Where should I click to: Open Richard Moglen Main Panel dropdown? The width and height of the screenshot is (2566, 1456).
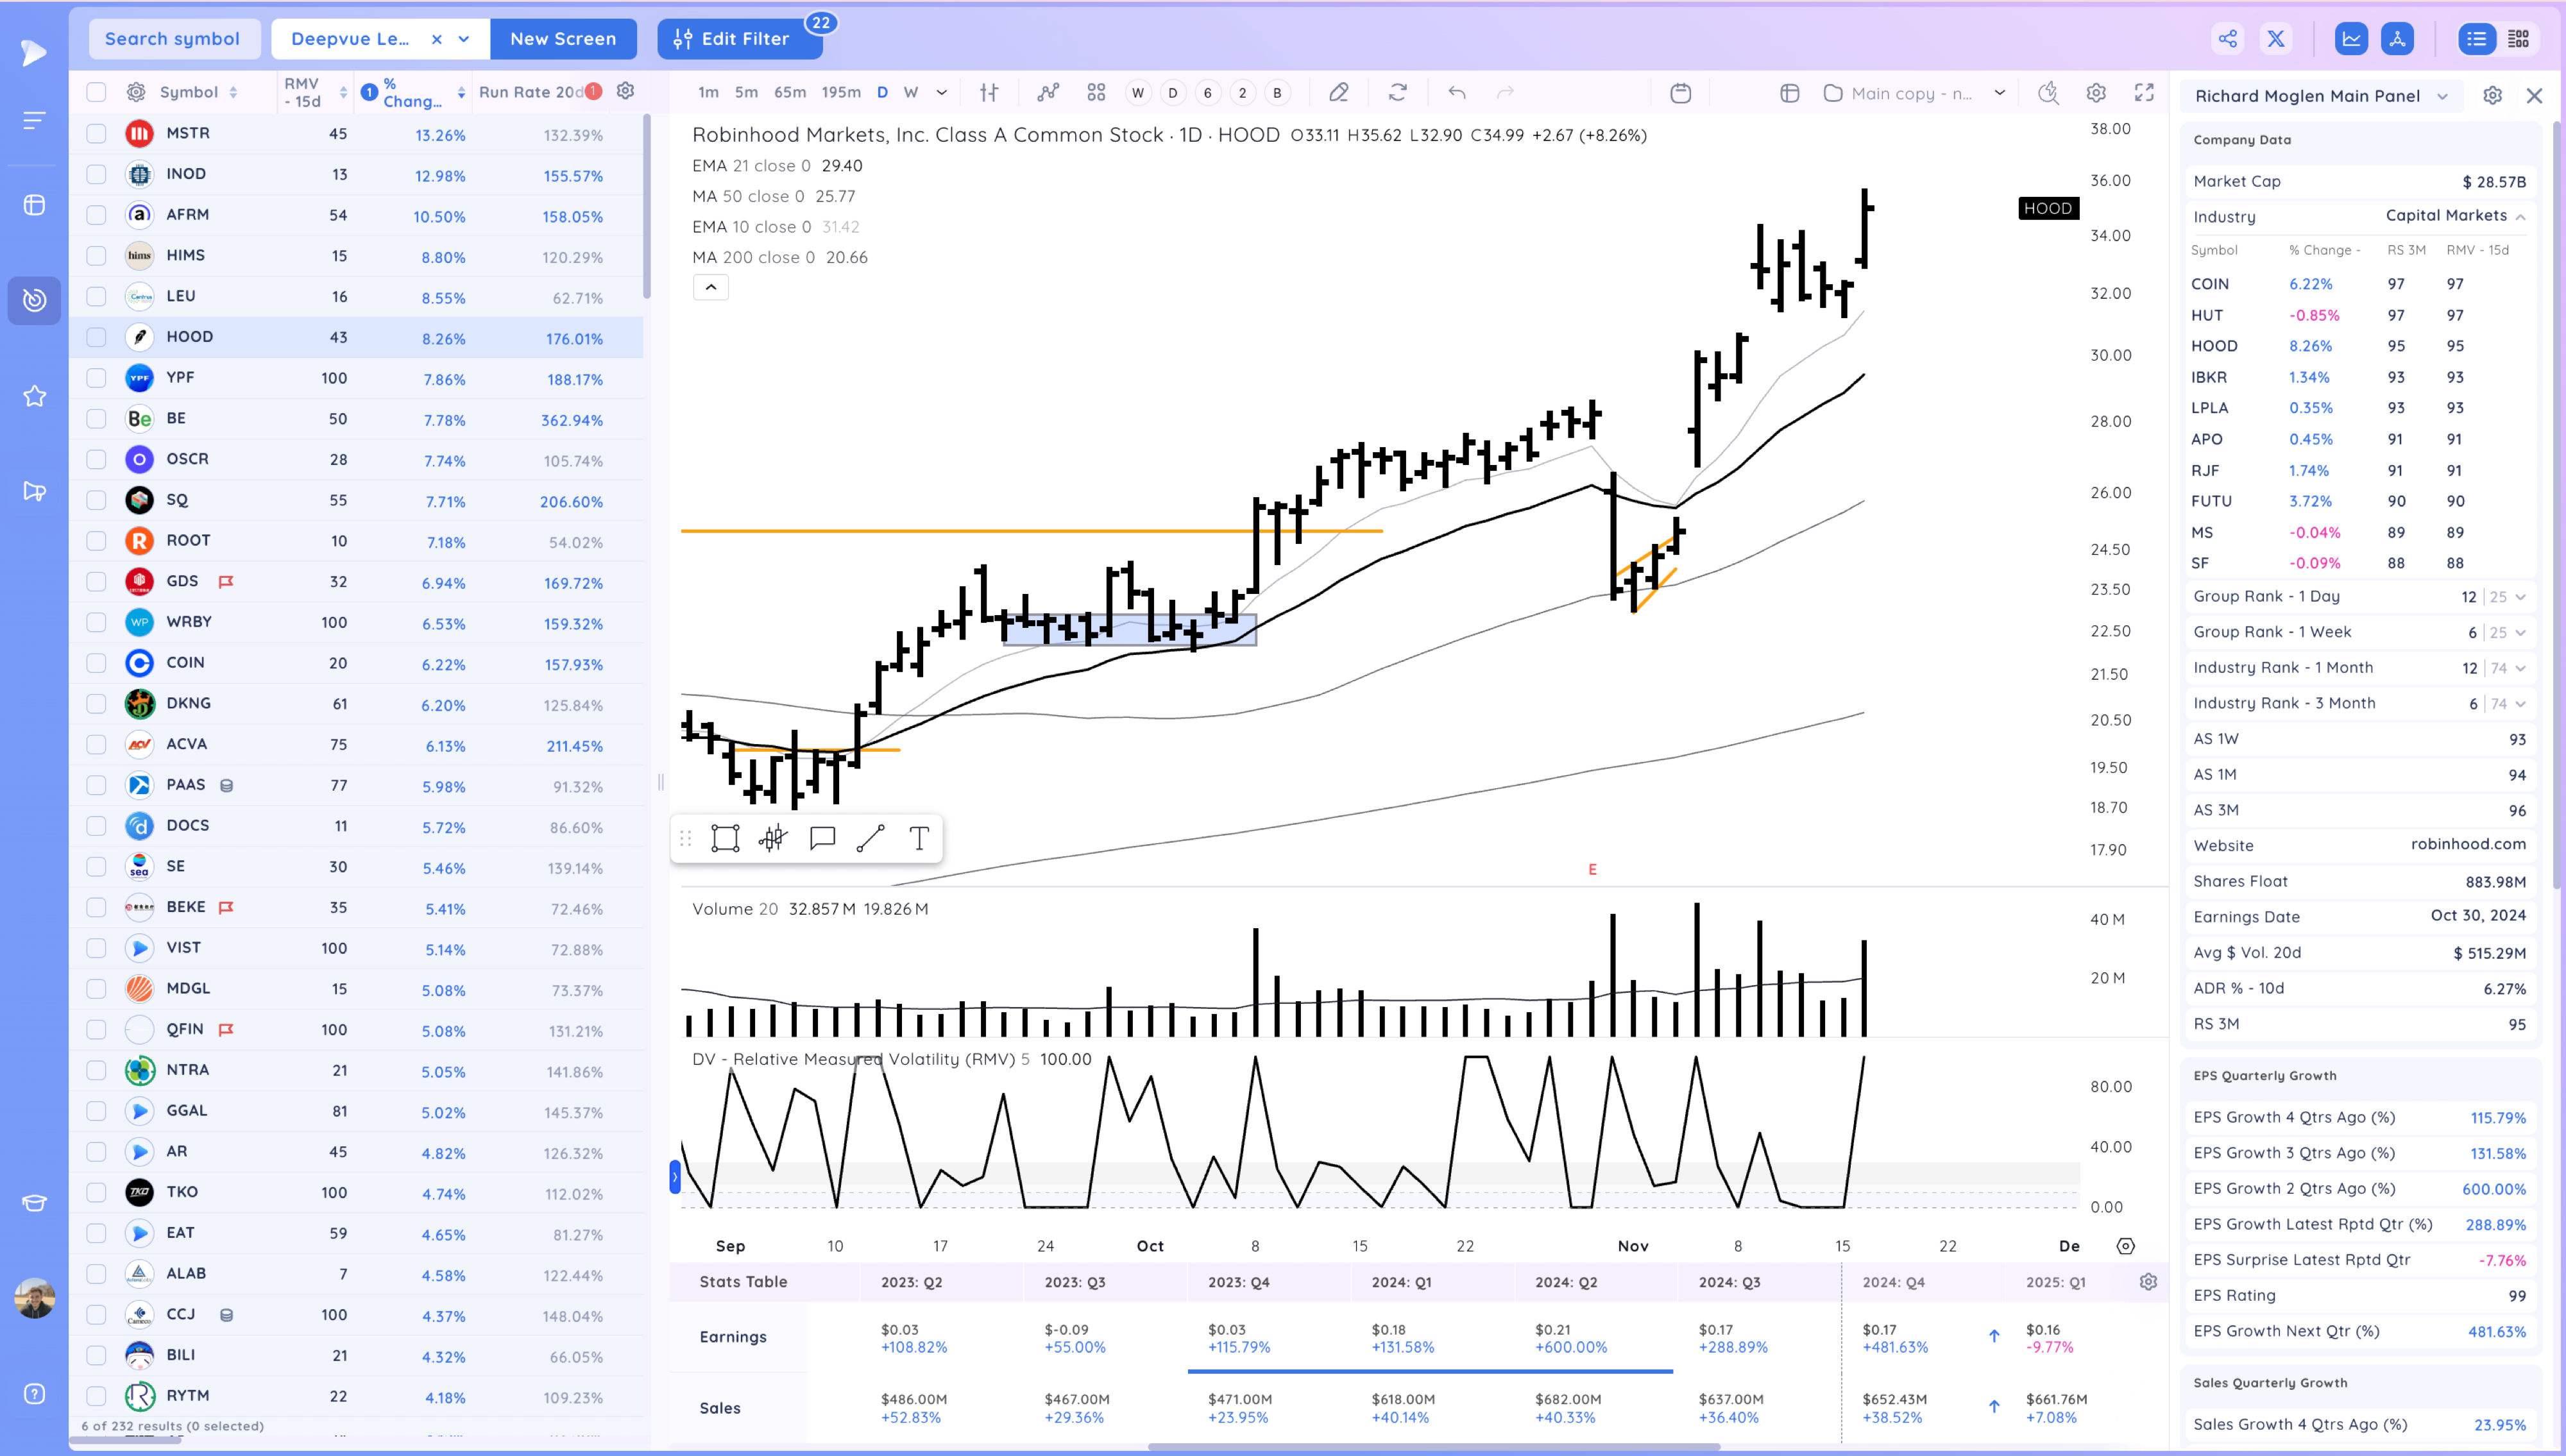(2442, 96)
